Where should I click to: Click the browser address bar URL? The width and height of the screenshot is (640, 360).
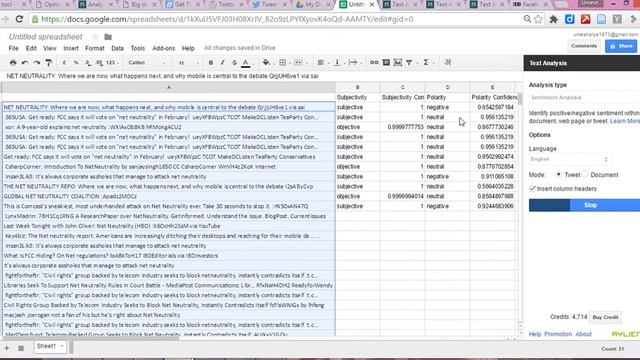point(227,19)
